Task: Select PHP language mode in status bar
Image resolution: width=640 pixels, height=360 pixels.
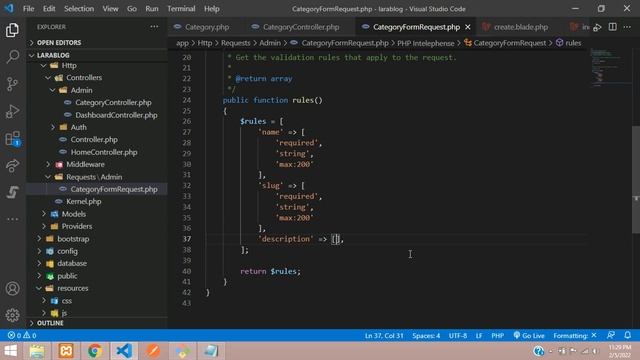Action: tap(497, 336)
